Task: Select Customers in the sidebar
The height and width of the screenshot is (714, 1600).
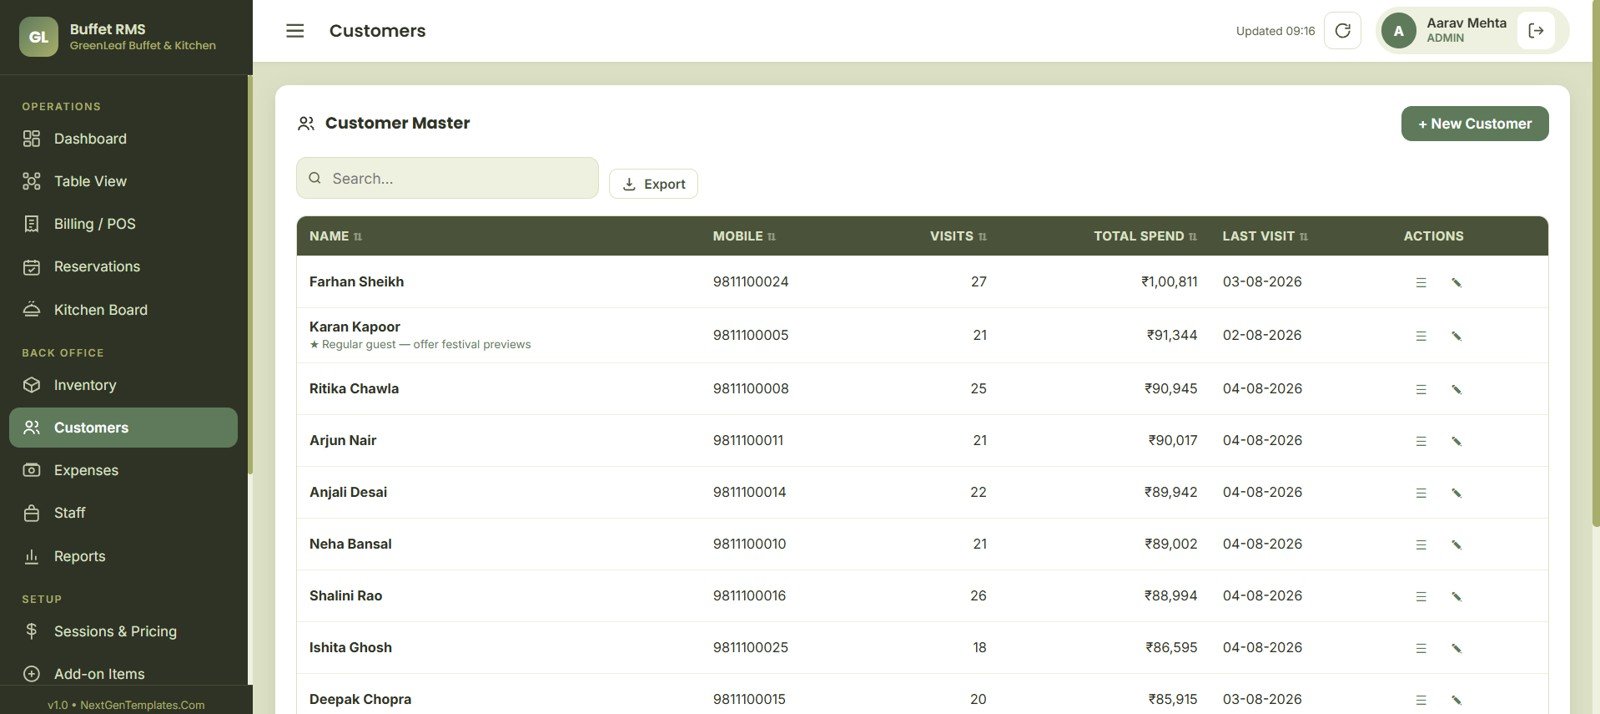Action: [124, 428]
